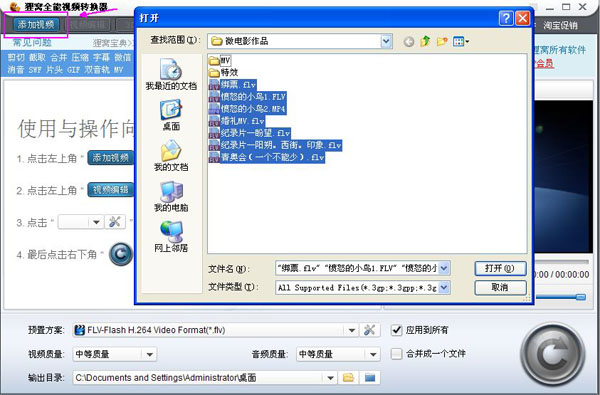
Task: Click the SWF link
Action: [x=35, y=70]
